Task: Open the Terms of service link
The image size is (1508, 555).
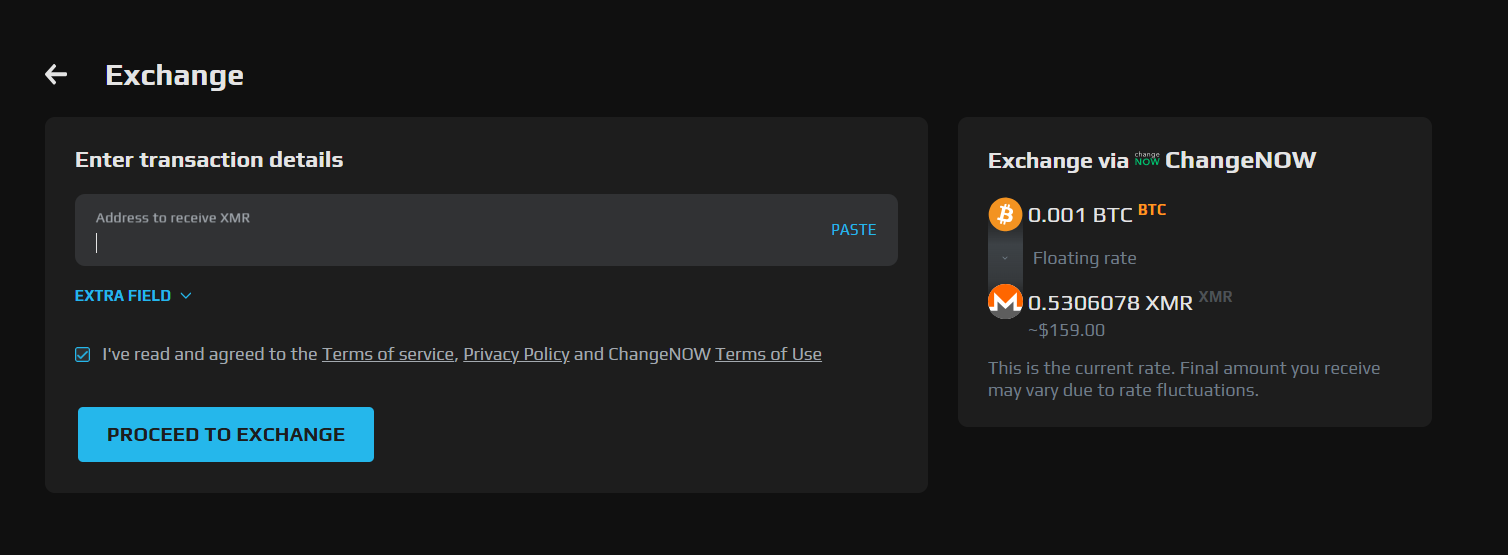Action: pyautogui.click(x=387, y=354)
